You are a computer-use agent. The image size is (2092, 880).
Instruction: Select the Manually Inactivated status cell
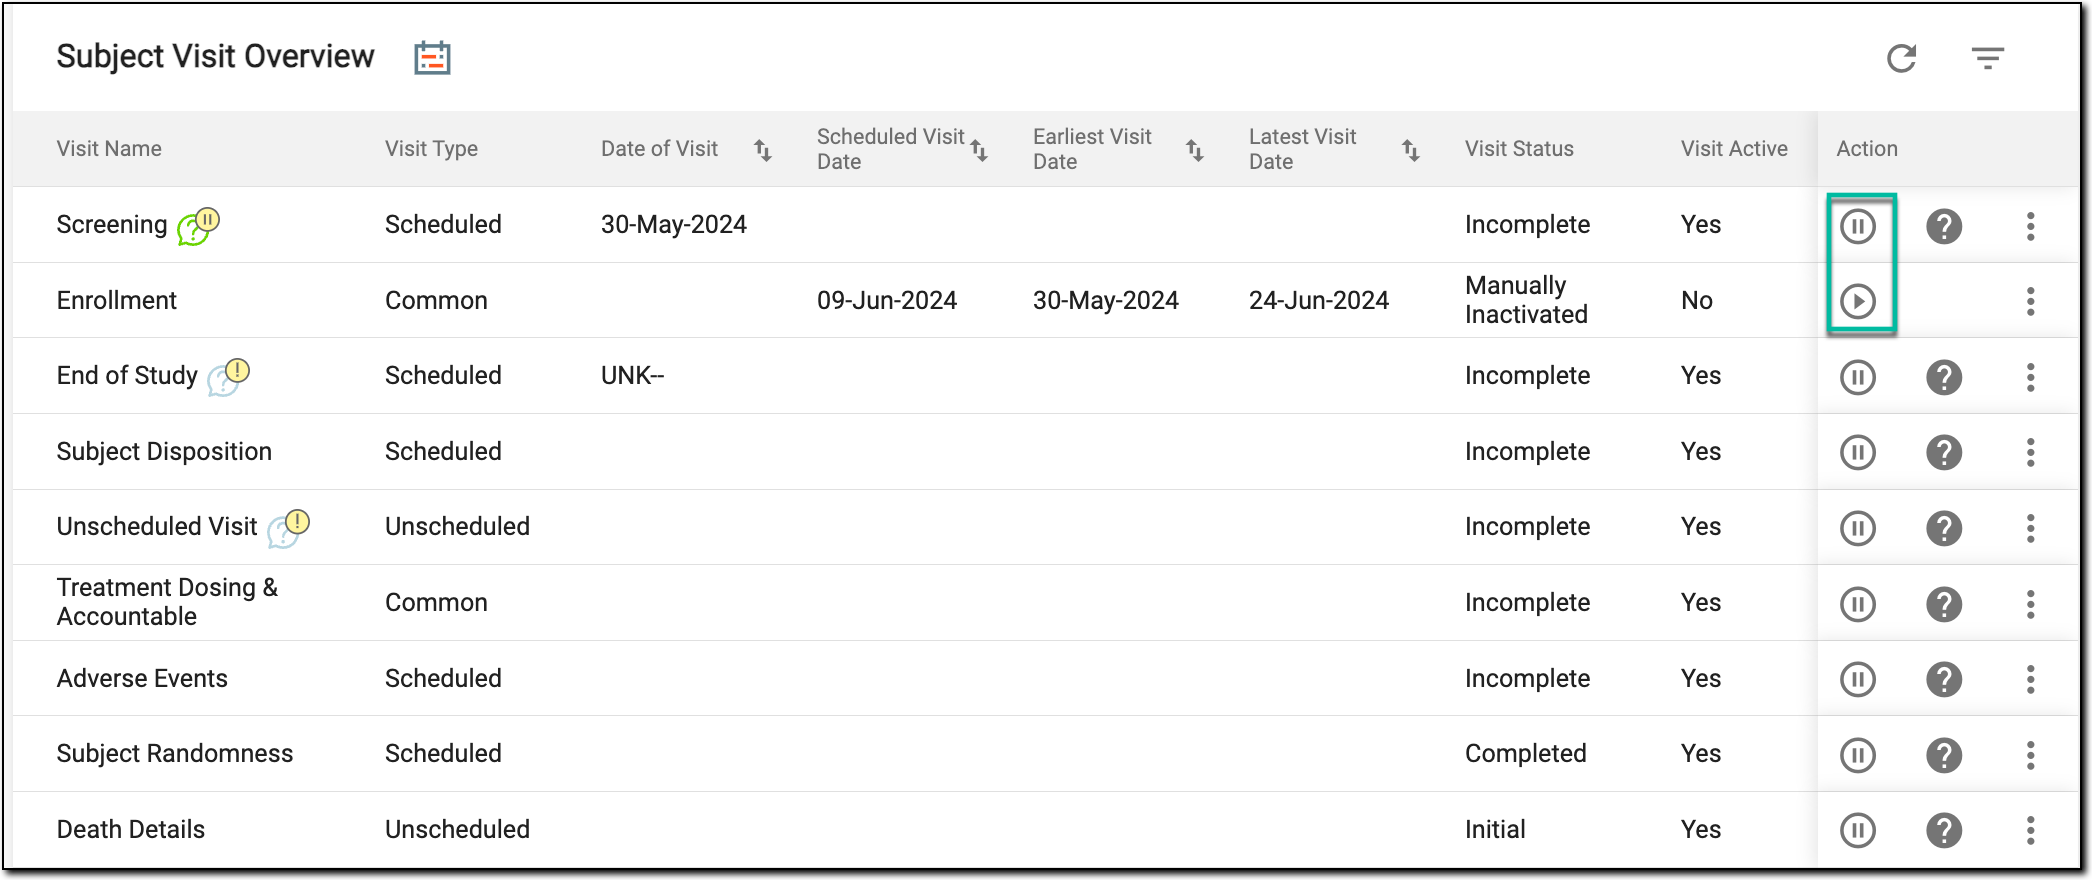pyautogui.click(x=1526, y=300)
